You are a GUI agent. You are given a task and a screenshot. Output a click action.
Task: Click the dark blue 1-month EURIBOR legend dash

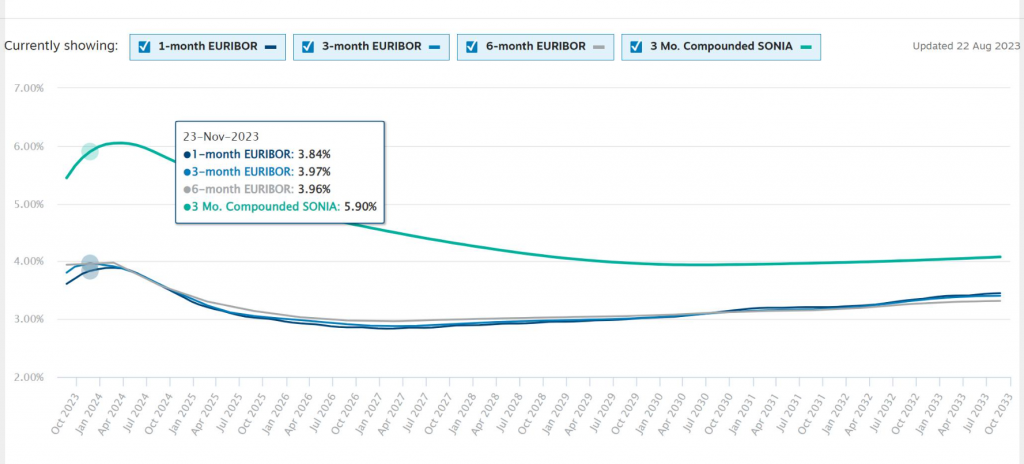272,47
